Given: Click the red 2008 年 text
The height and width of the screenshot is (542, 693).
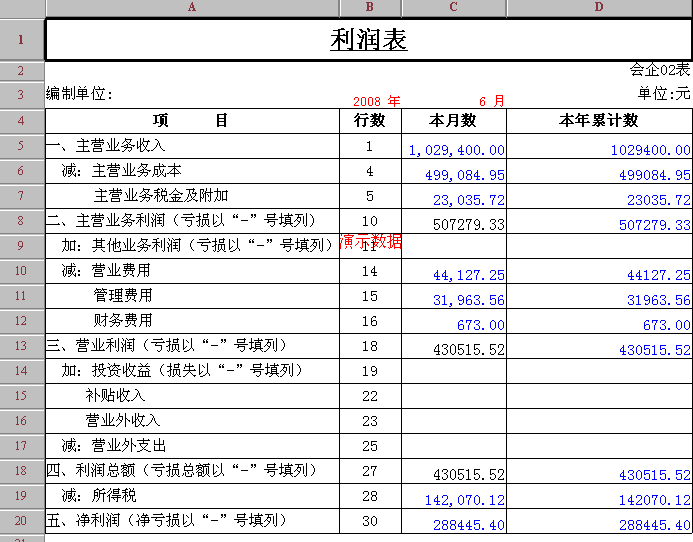Looking at the screenshot, I should tap(377, 101).
